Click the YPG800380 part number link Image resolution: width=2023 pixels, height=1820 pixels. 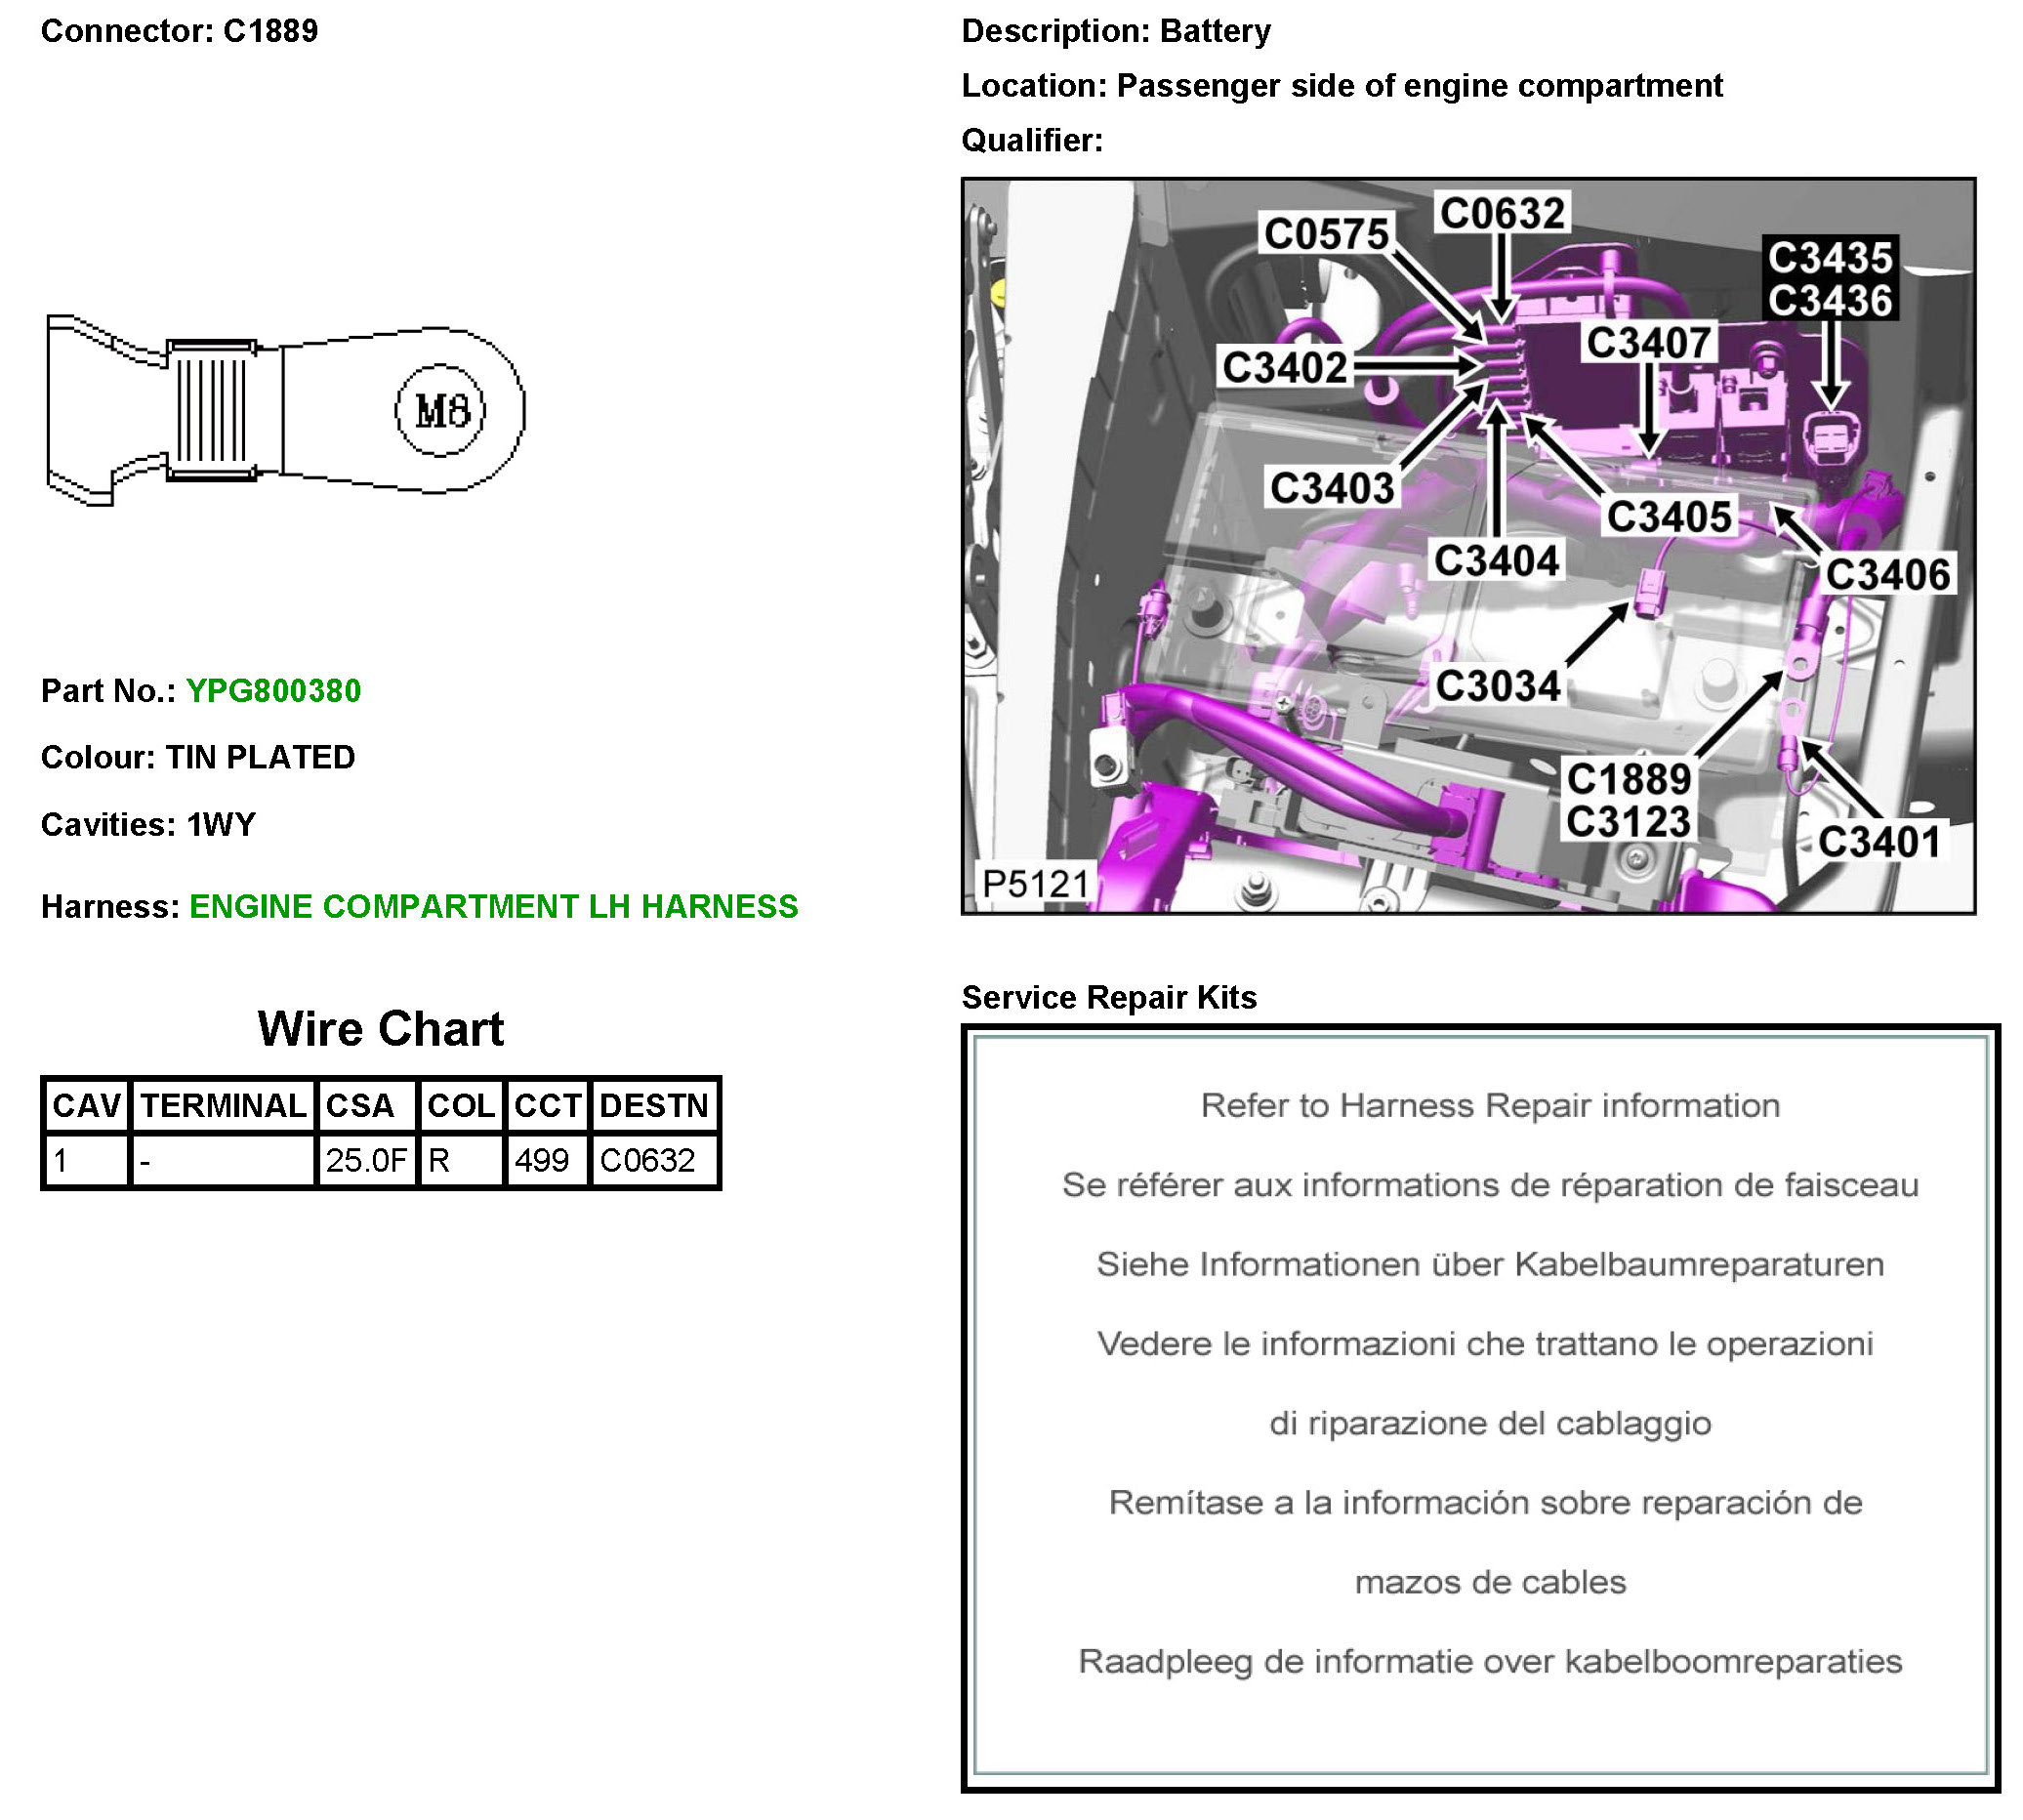click(x=273, y=691)
